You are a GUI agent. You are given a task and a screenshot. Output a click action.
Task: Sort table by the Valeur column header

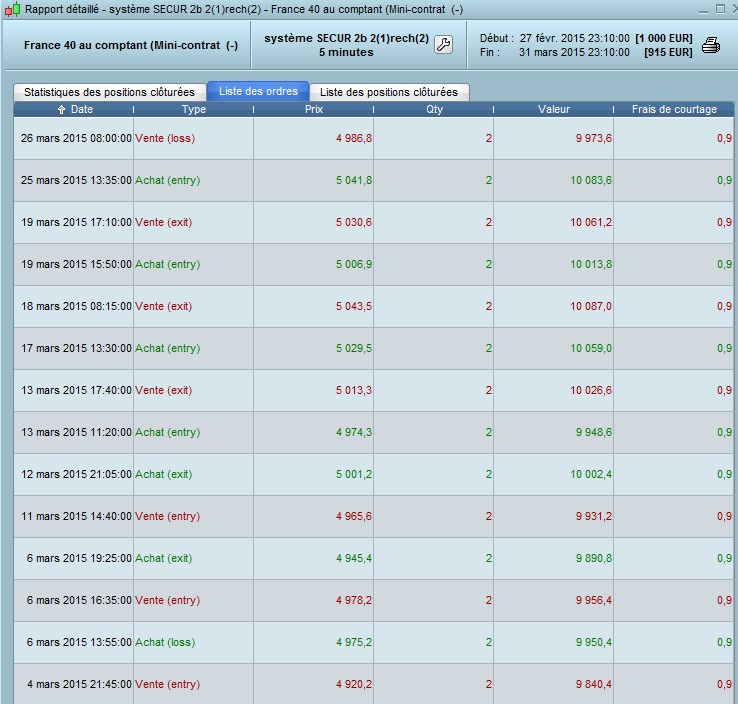click(x=554, y=109)
